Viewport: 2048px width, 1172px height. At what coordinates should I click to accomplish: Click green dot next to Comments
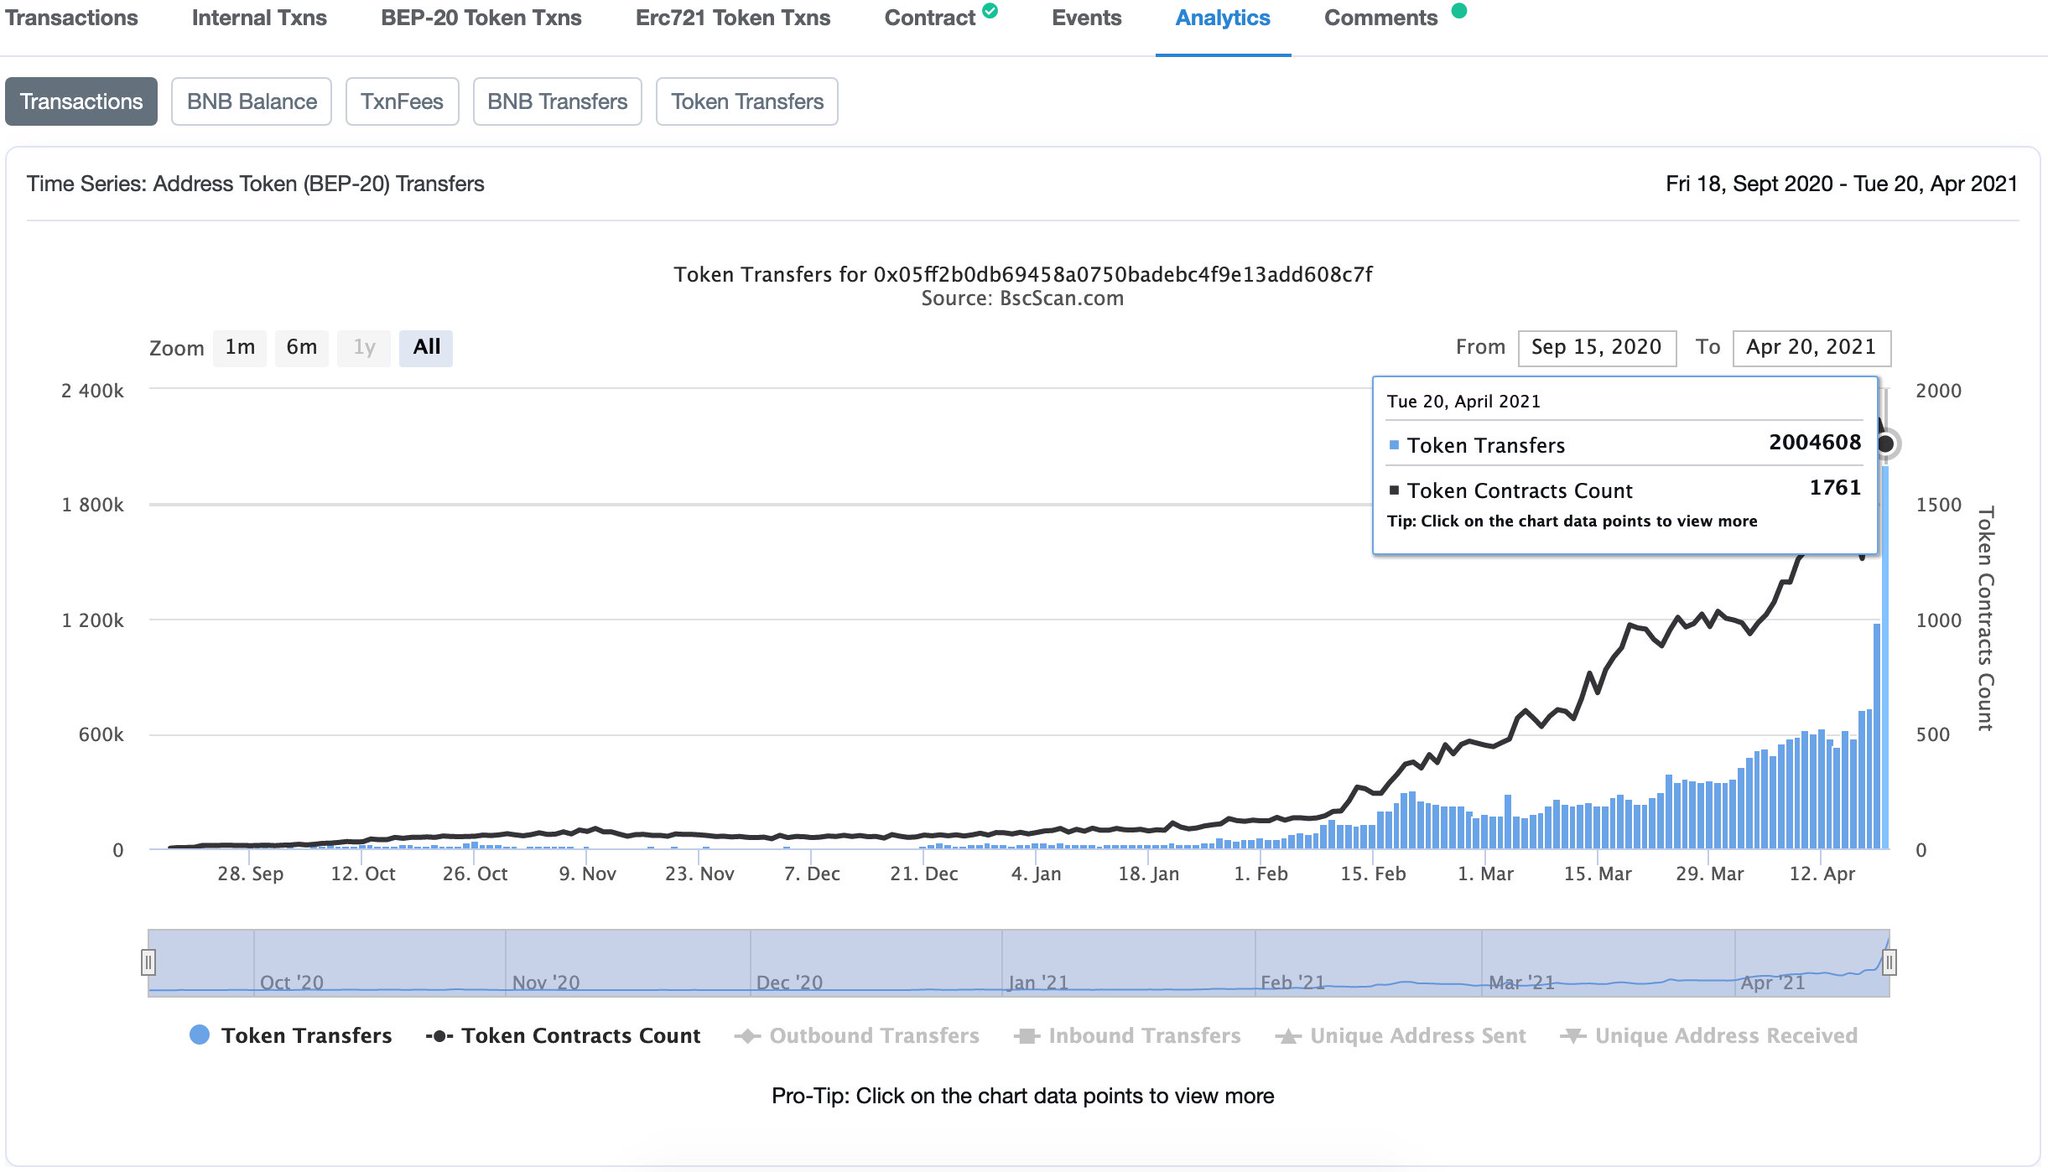(x=1459, y=11)
